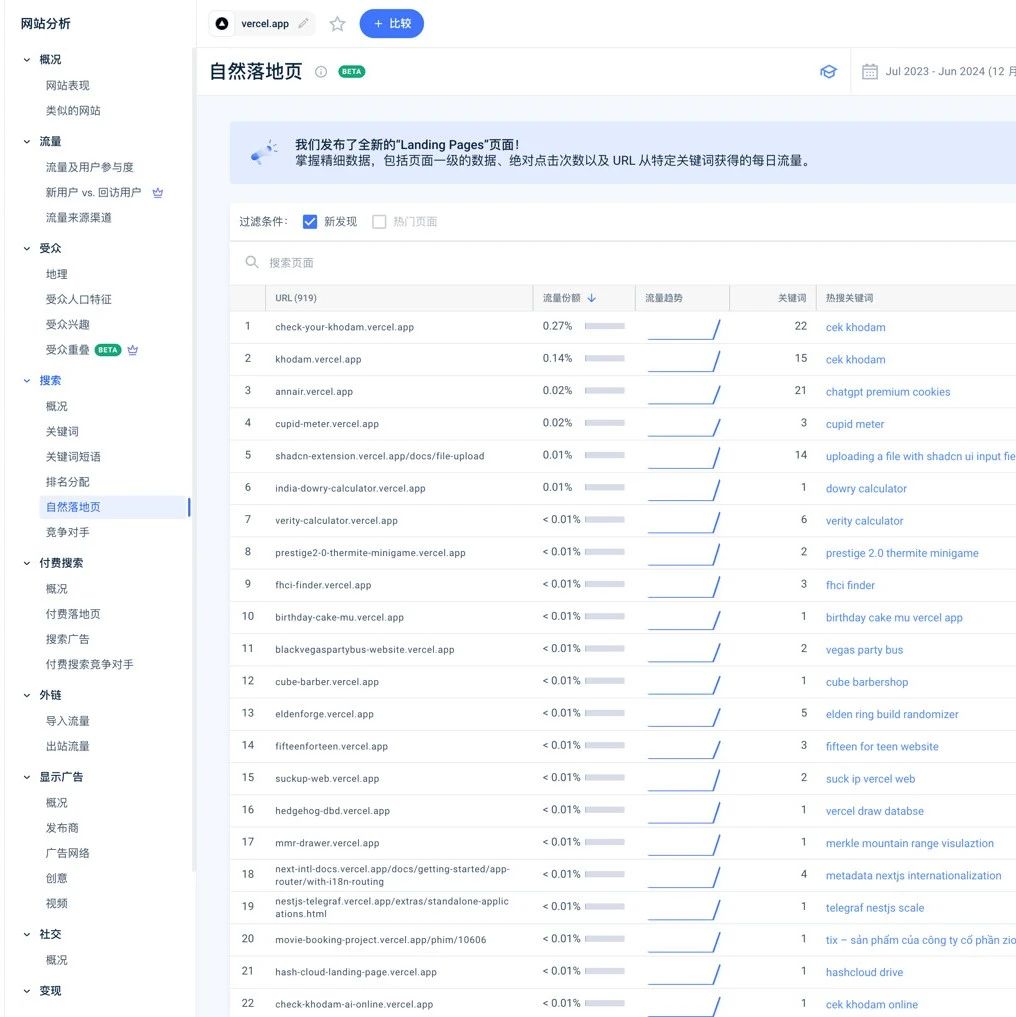Select 自然落地页 in the sidebar

click(114, 507)
